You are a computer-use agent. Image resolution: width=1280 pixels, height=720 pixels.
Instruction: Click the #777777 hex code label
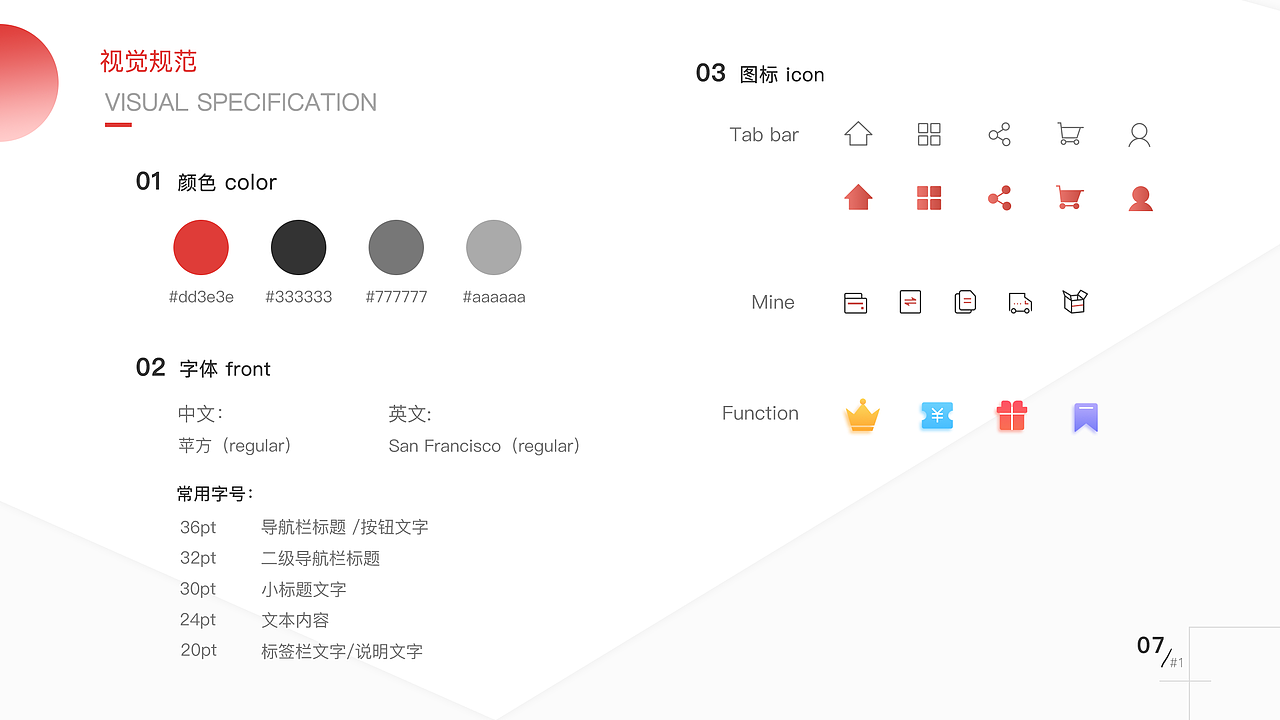(396, 297)
